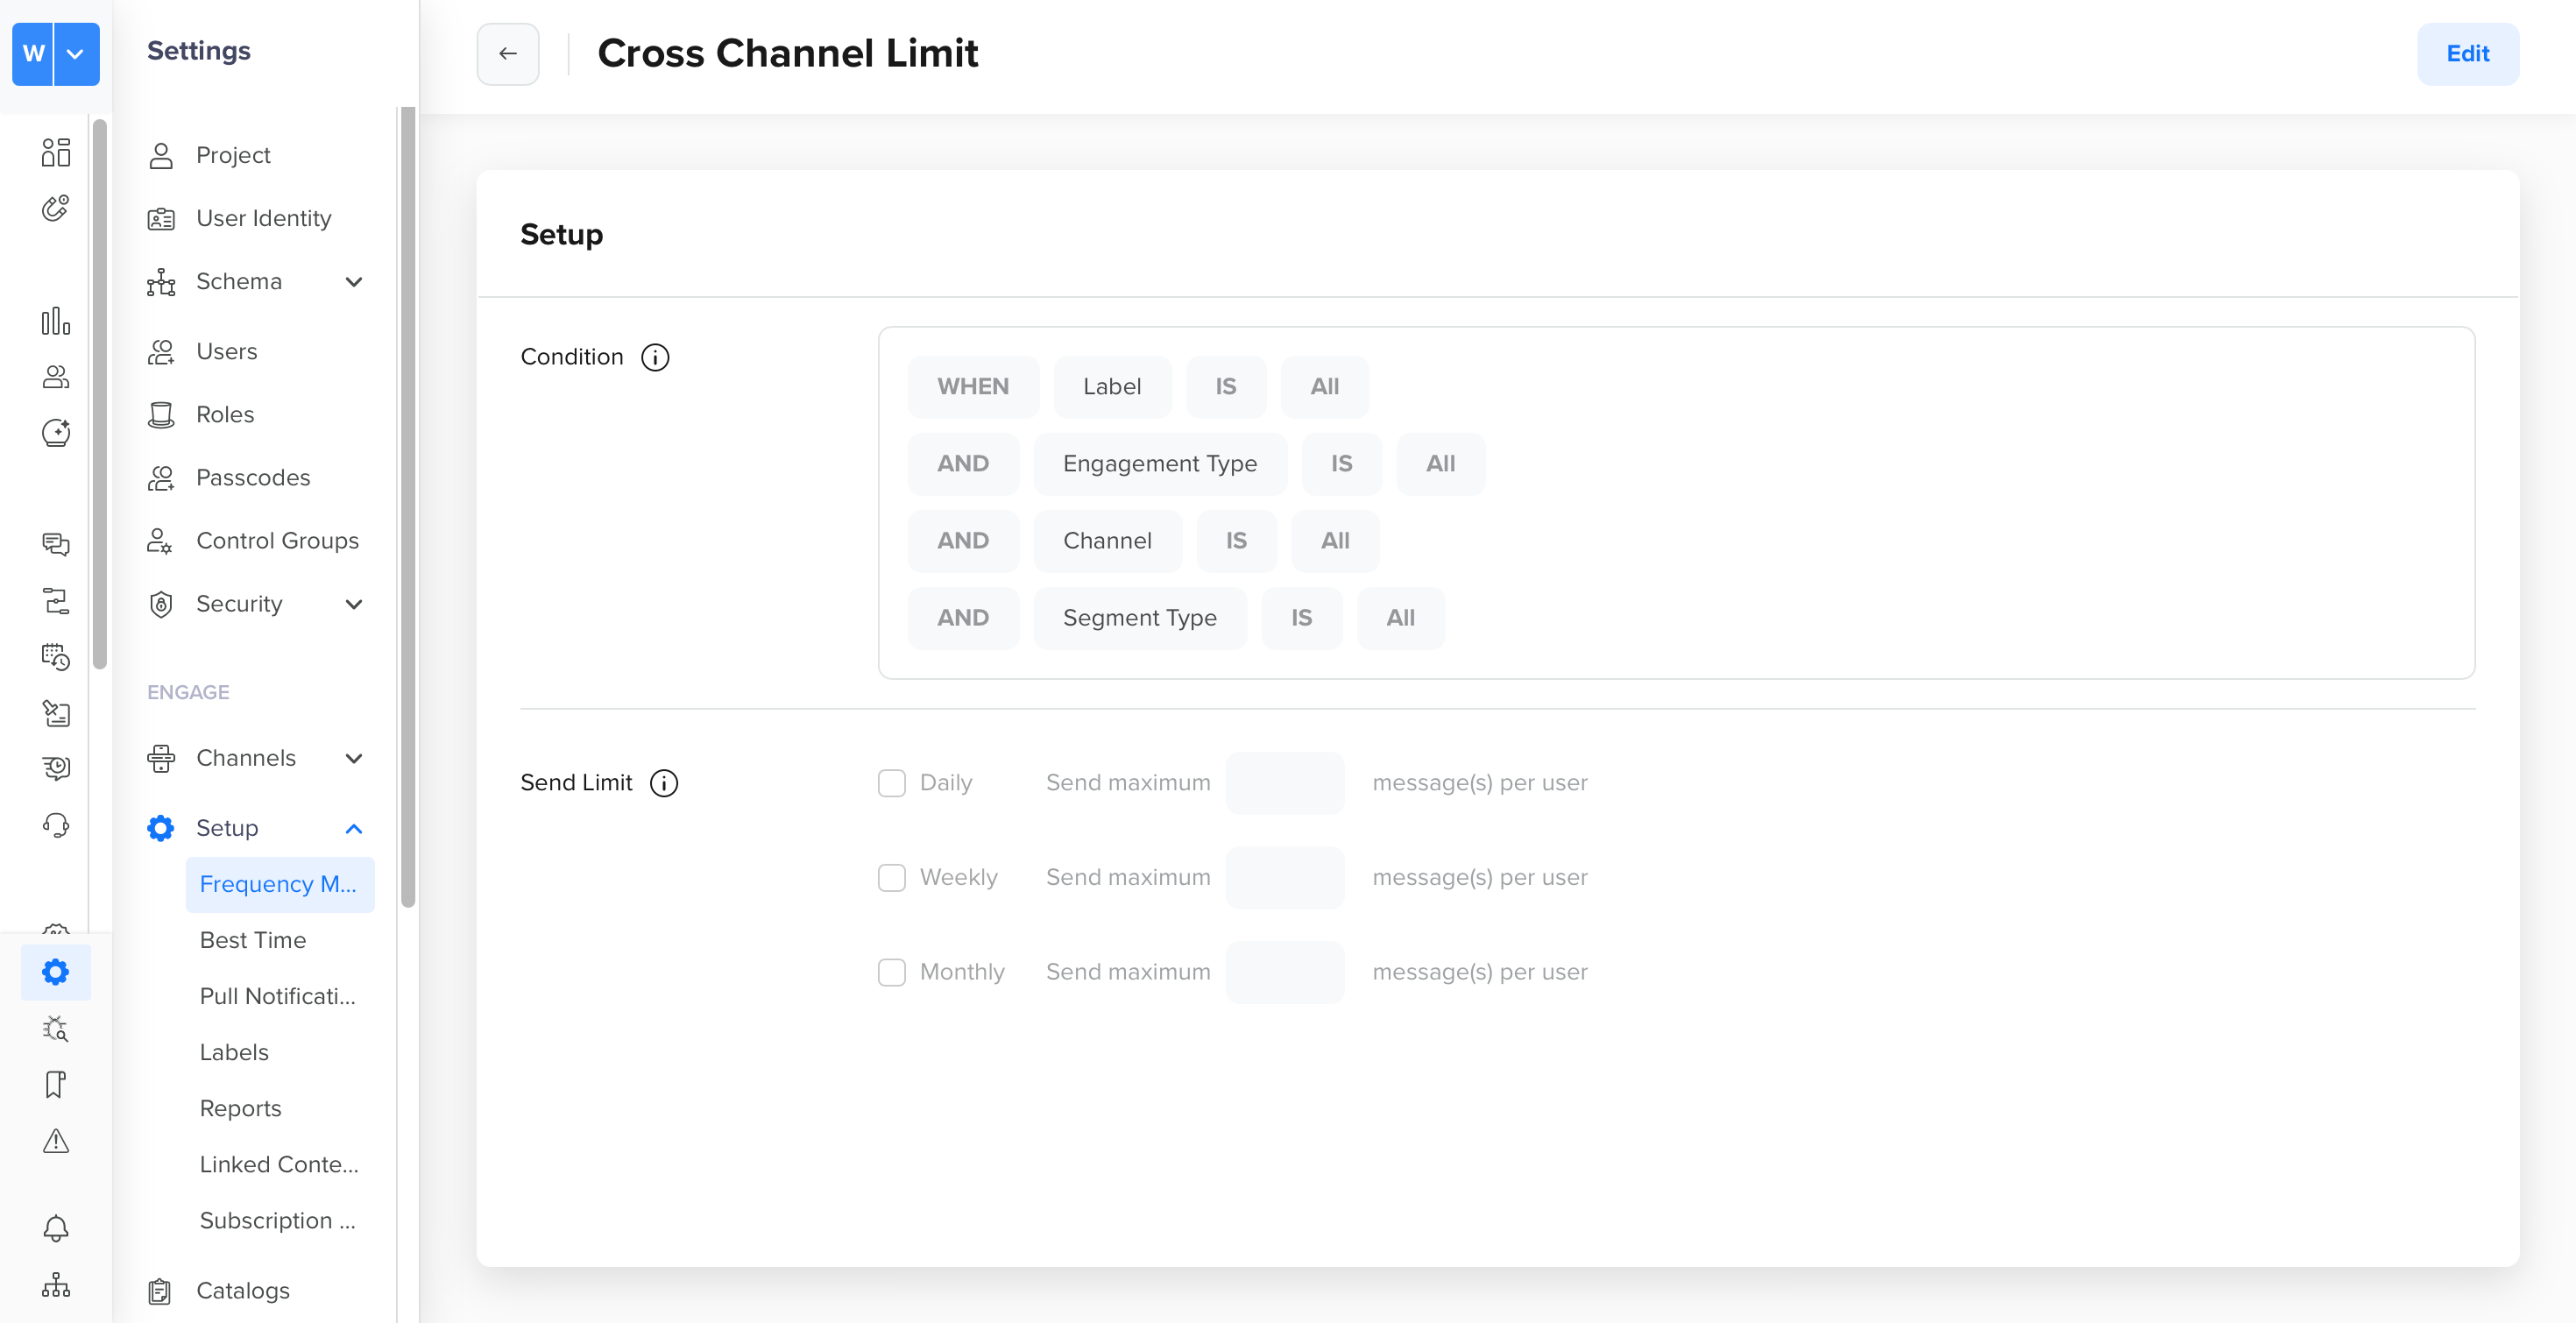The width and height of the screenshot is (2576, 1323).
Task: Click the Send Limit info icon
Action: coord(664,783)
